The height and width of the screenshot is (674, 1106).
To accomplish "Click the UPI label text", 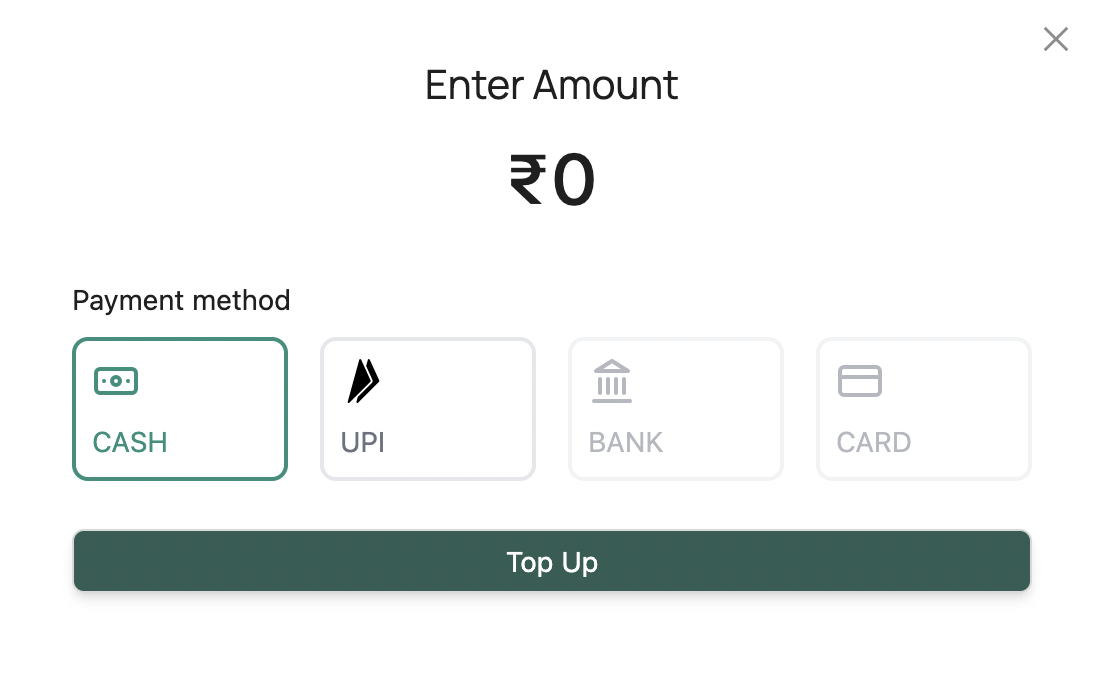I will click(362, 442).
